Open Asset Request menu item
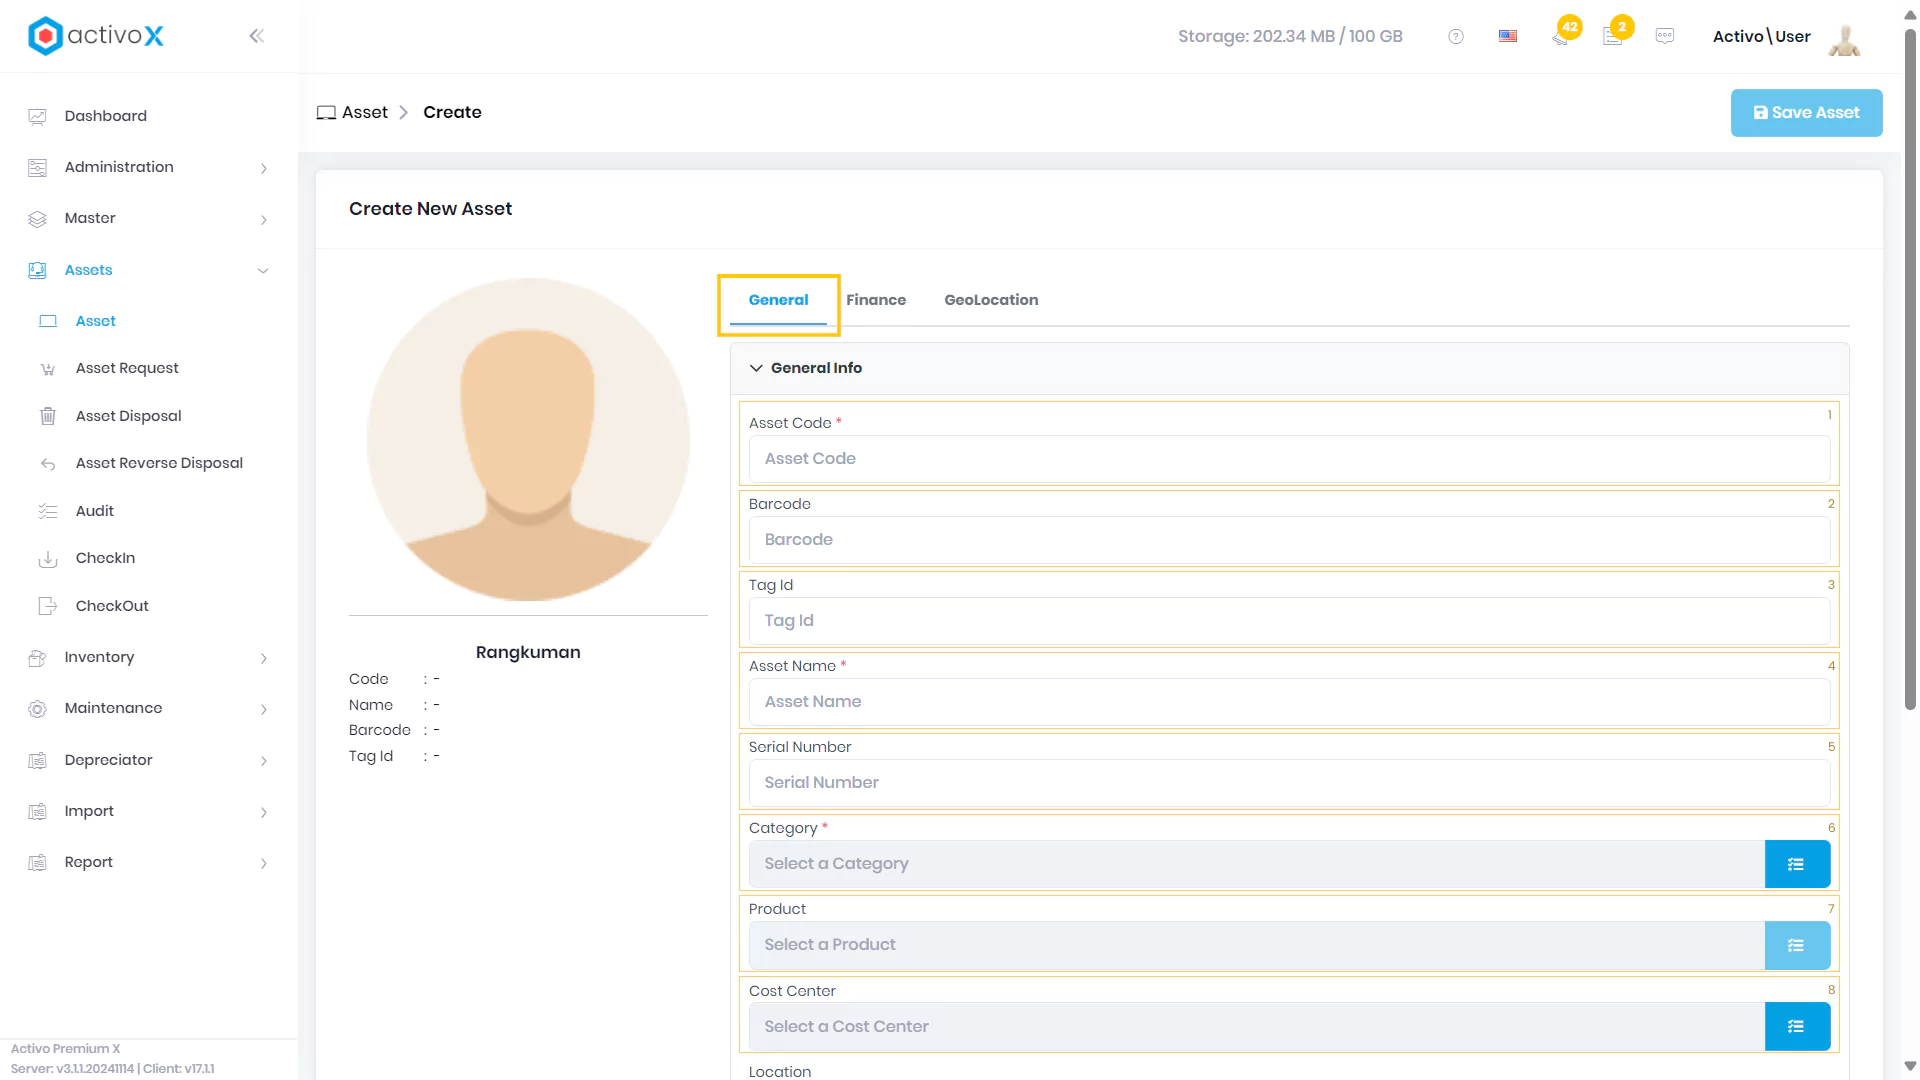The width and height of the screenshot is (1920, 1080). click(127, 368)
